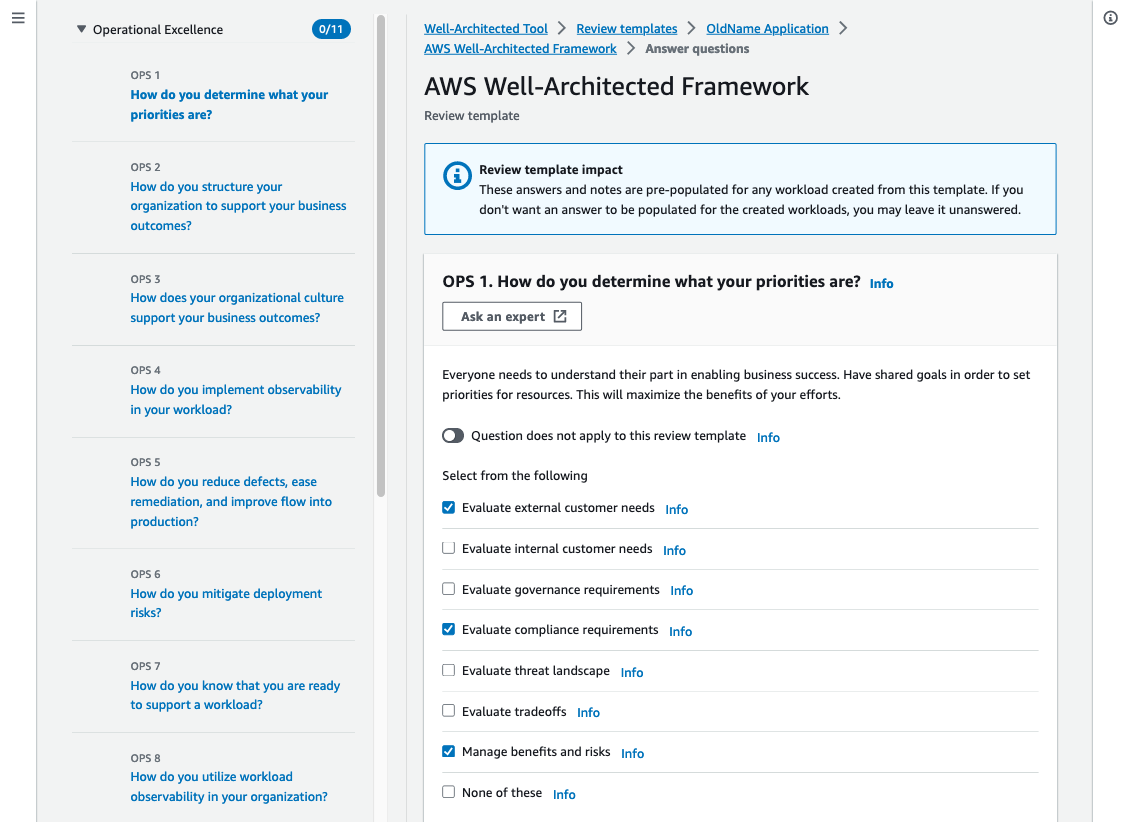1122x822 pixels.
Task: Check 'Evaluate governance requirements'
Action: [448, 588]
